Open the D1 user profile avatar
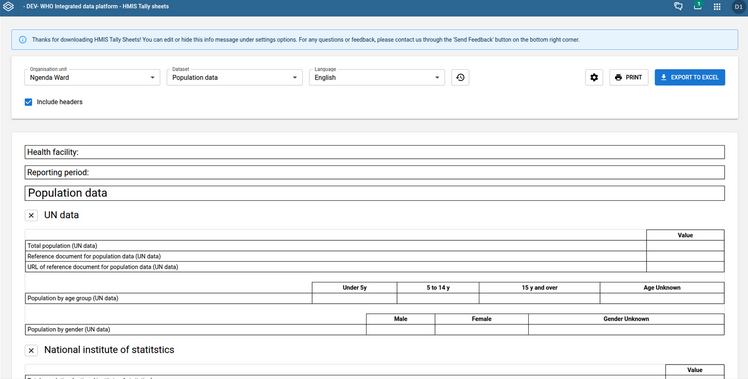The image size is (748, 379). 738,7
